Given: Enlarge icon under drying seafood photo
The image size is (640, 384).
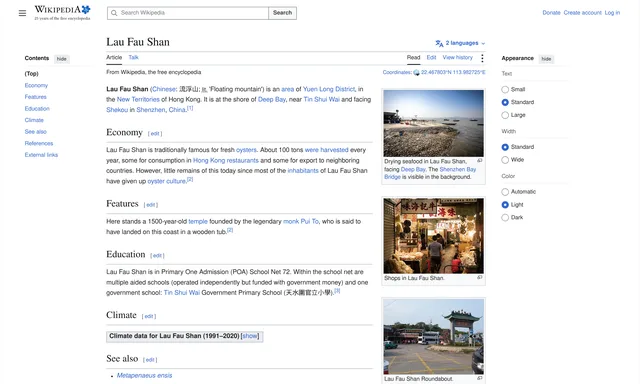Looking at the screenshot, I should 480,161.
